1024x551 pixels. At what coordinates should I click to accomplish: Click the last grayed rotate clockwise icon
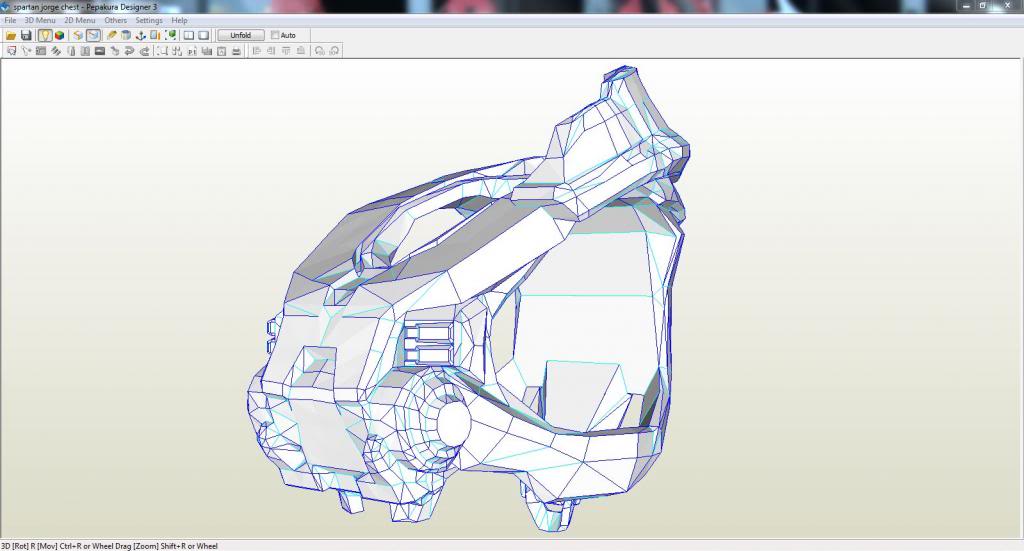coord(334,51)
